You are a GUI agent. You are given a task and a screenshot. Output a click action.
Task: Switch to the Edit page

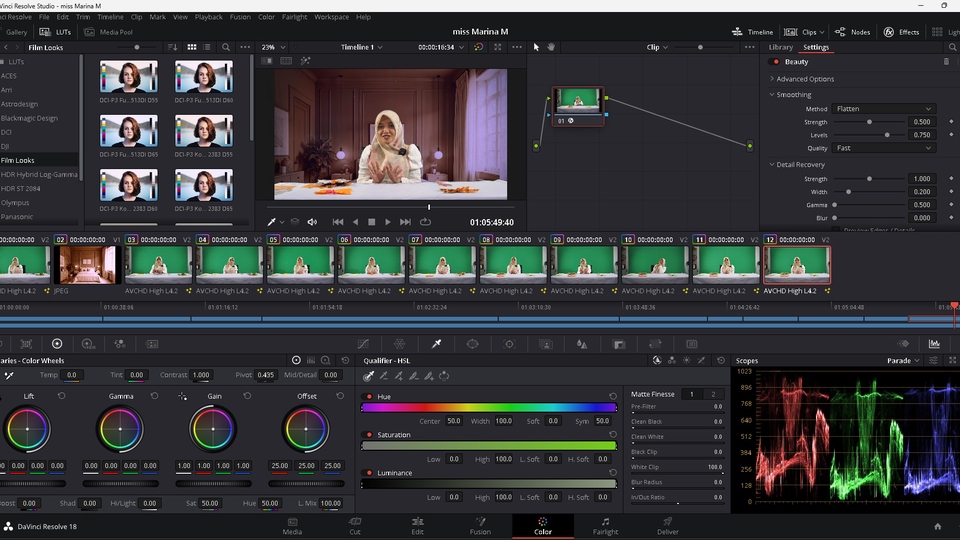[x=418, y=526]
